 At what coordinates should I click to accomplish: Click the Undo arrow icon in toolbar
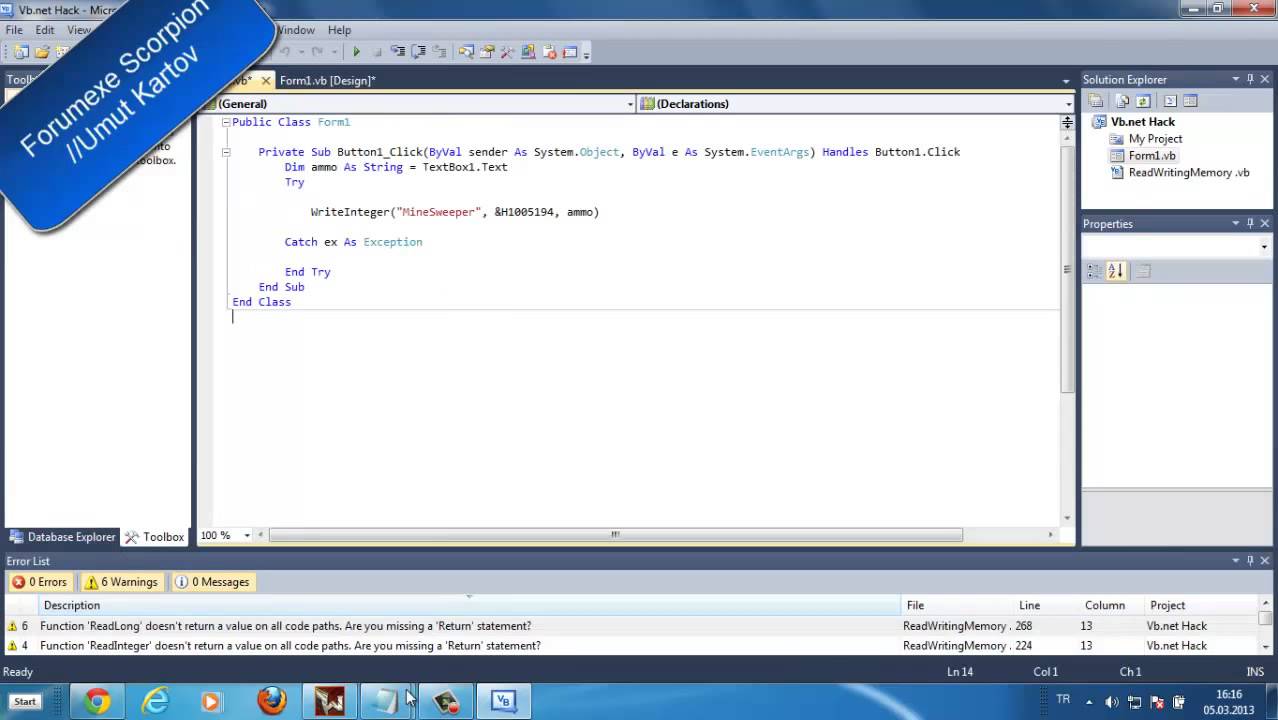pos(285,52)
